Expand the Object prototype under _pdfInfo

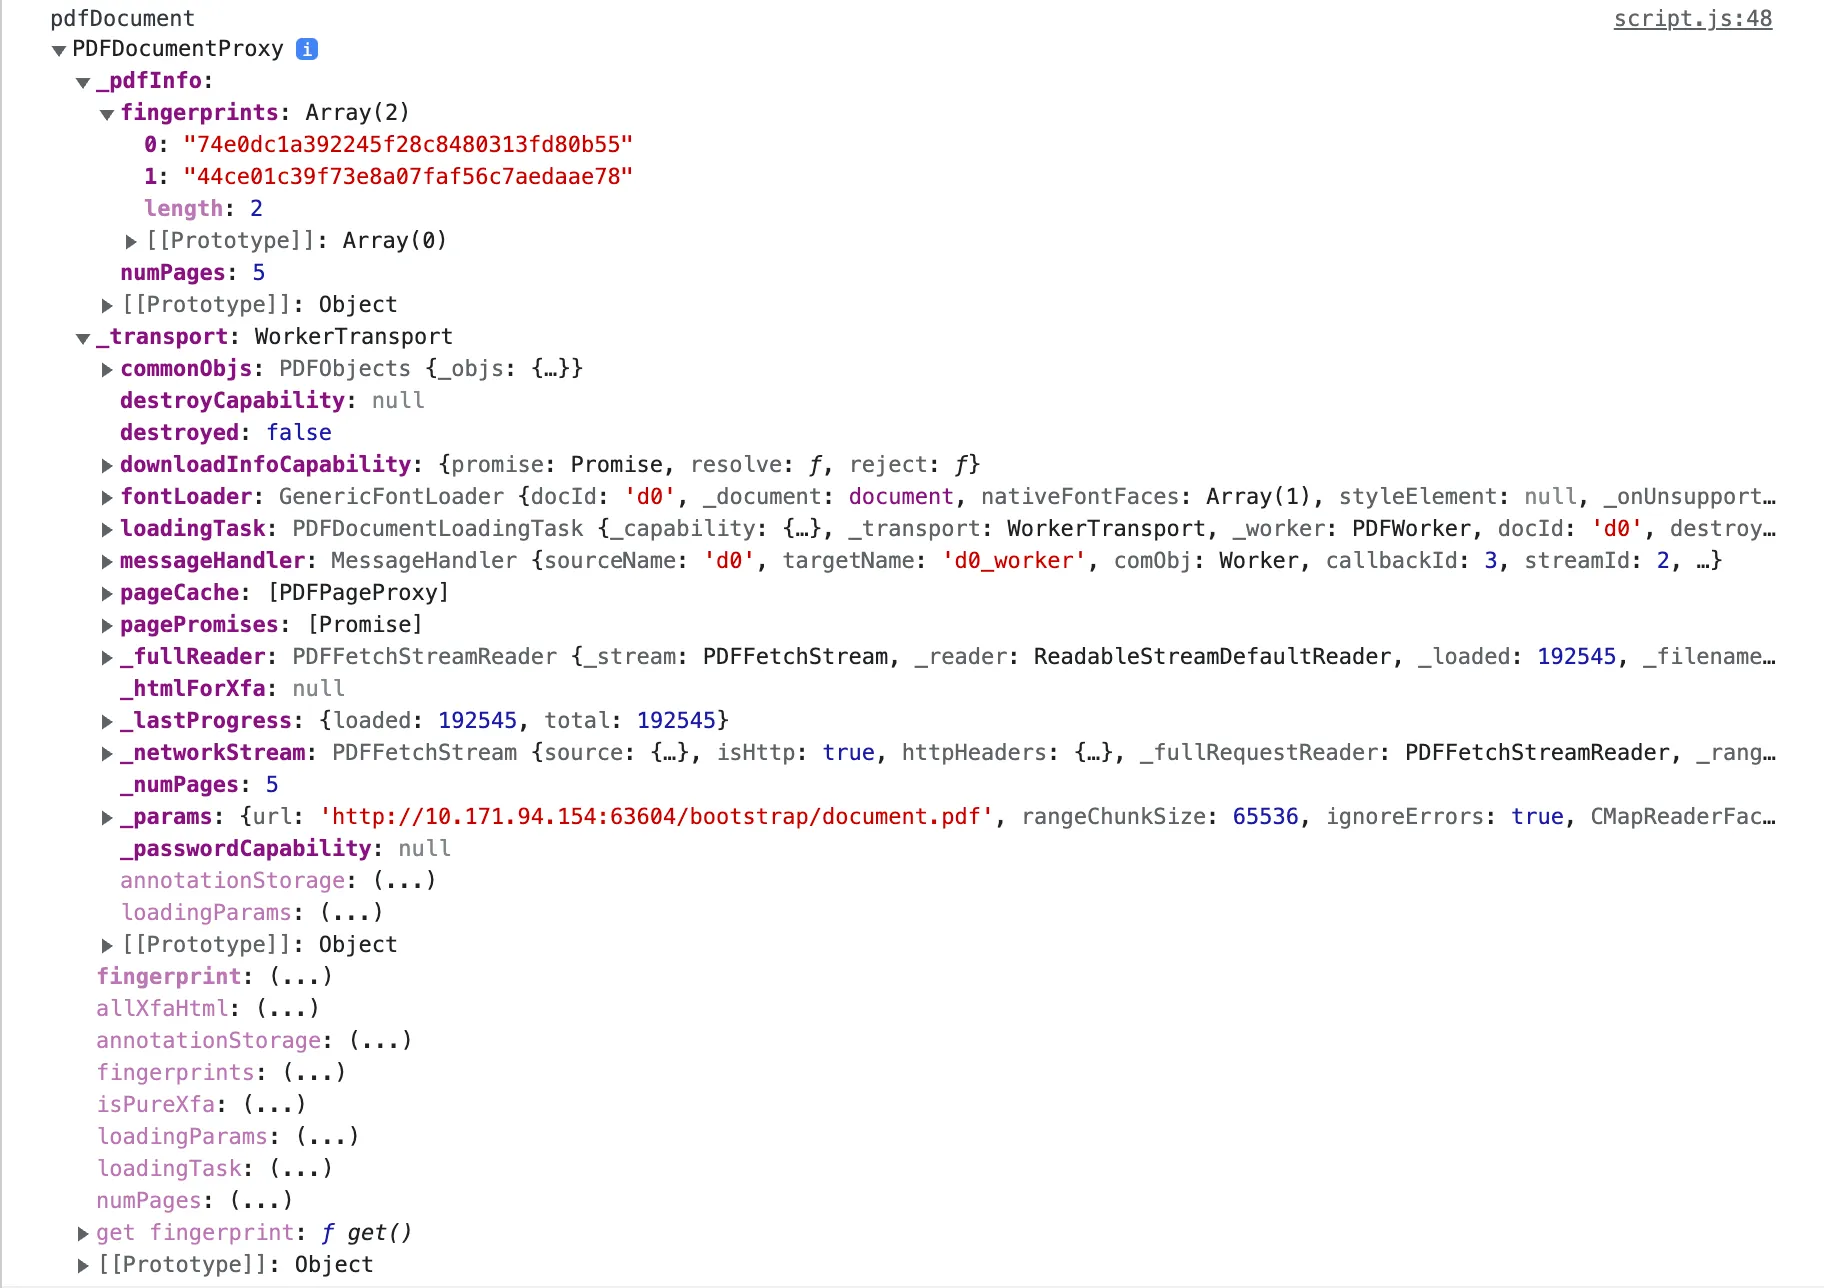[x=107, y=304]
